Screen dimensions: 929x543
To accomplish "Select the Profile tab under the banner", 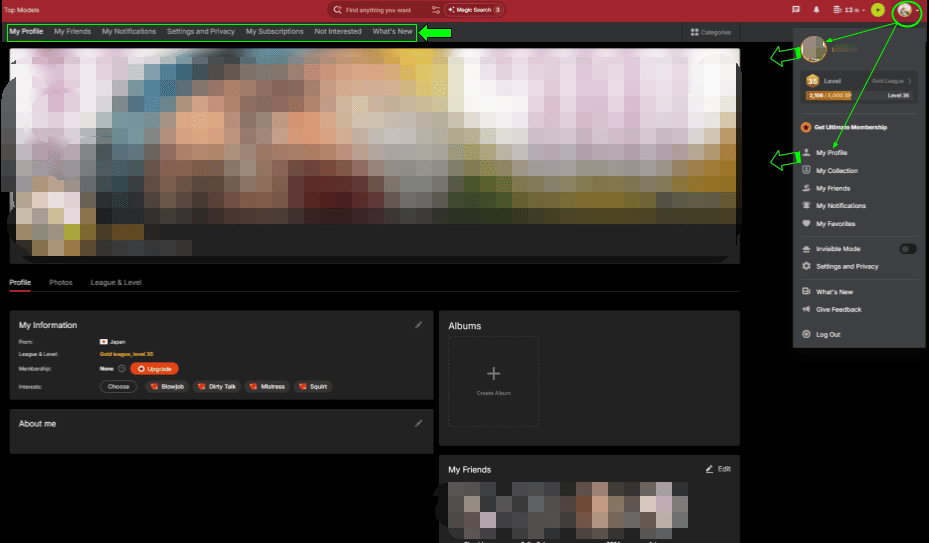I will pos(20,282).
